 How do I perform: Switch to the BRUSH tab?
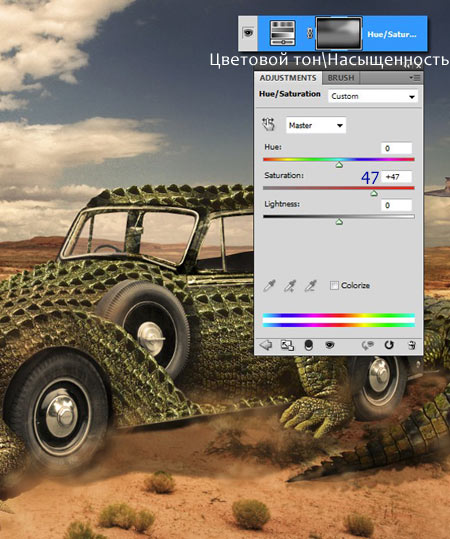pos(341,78)
